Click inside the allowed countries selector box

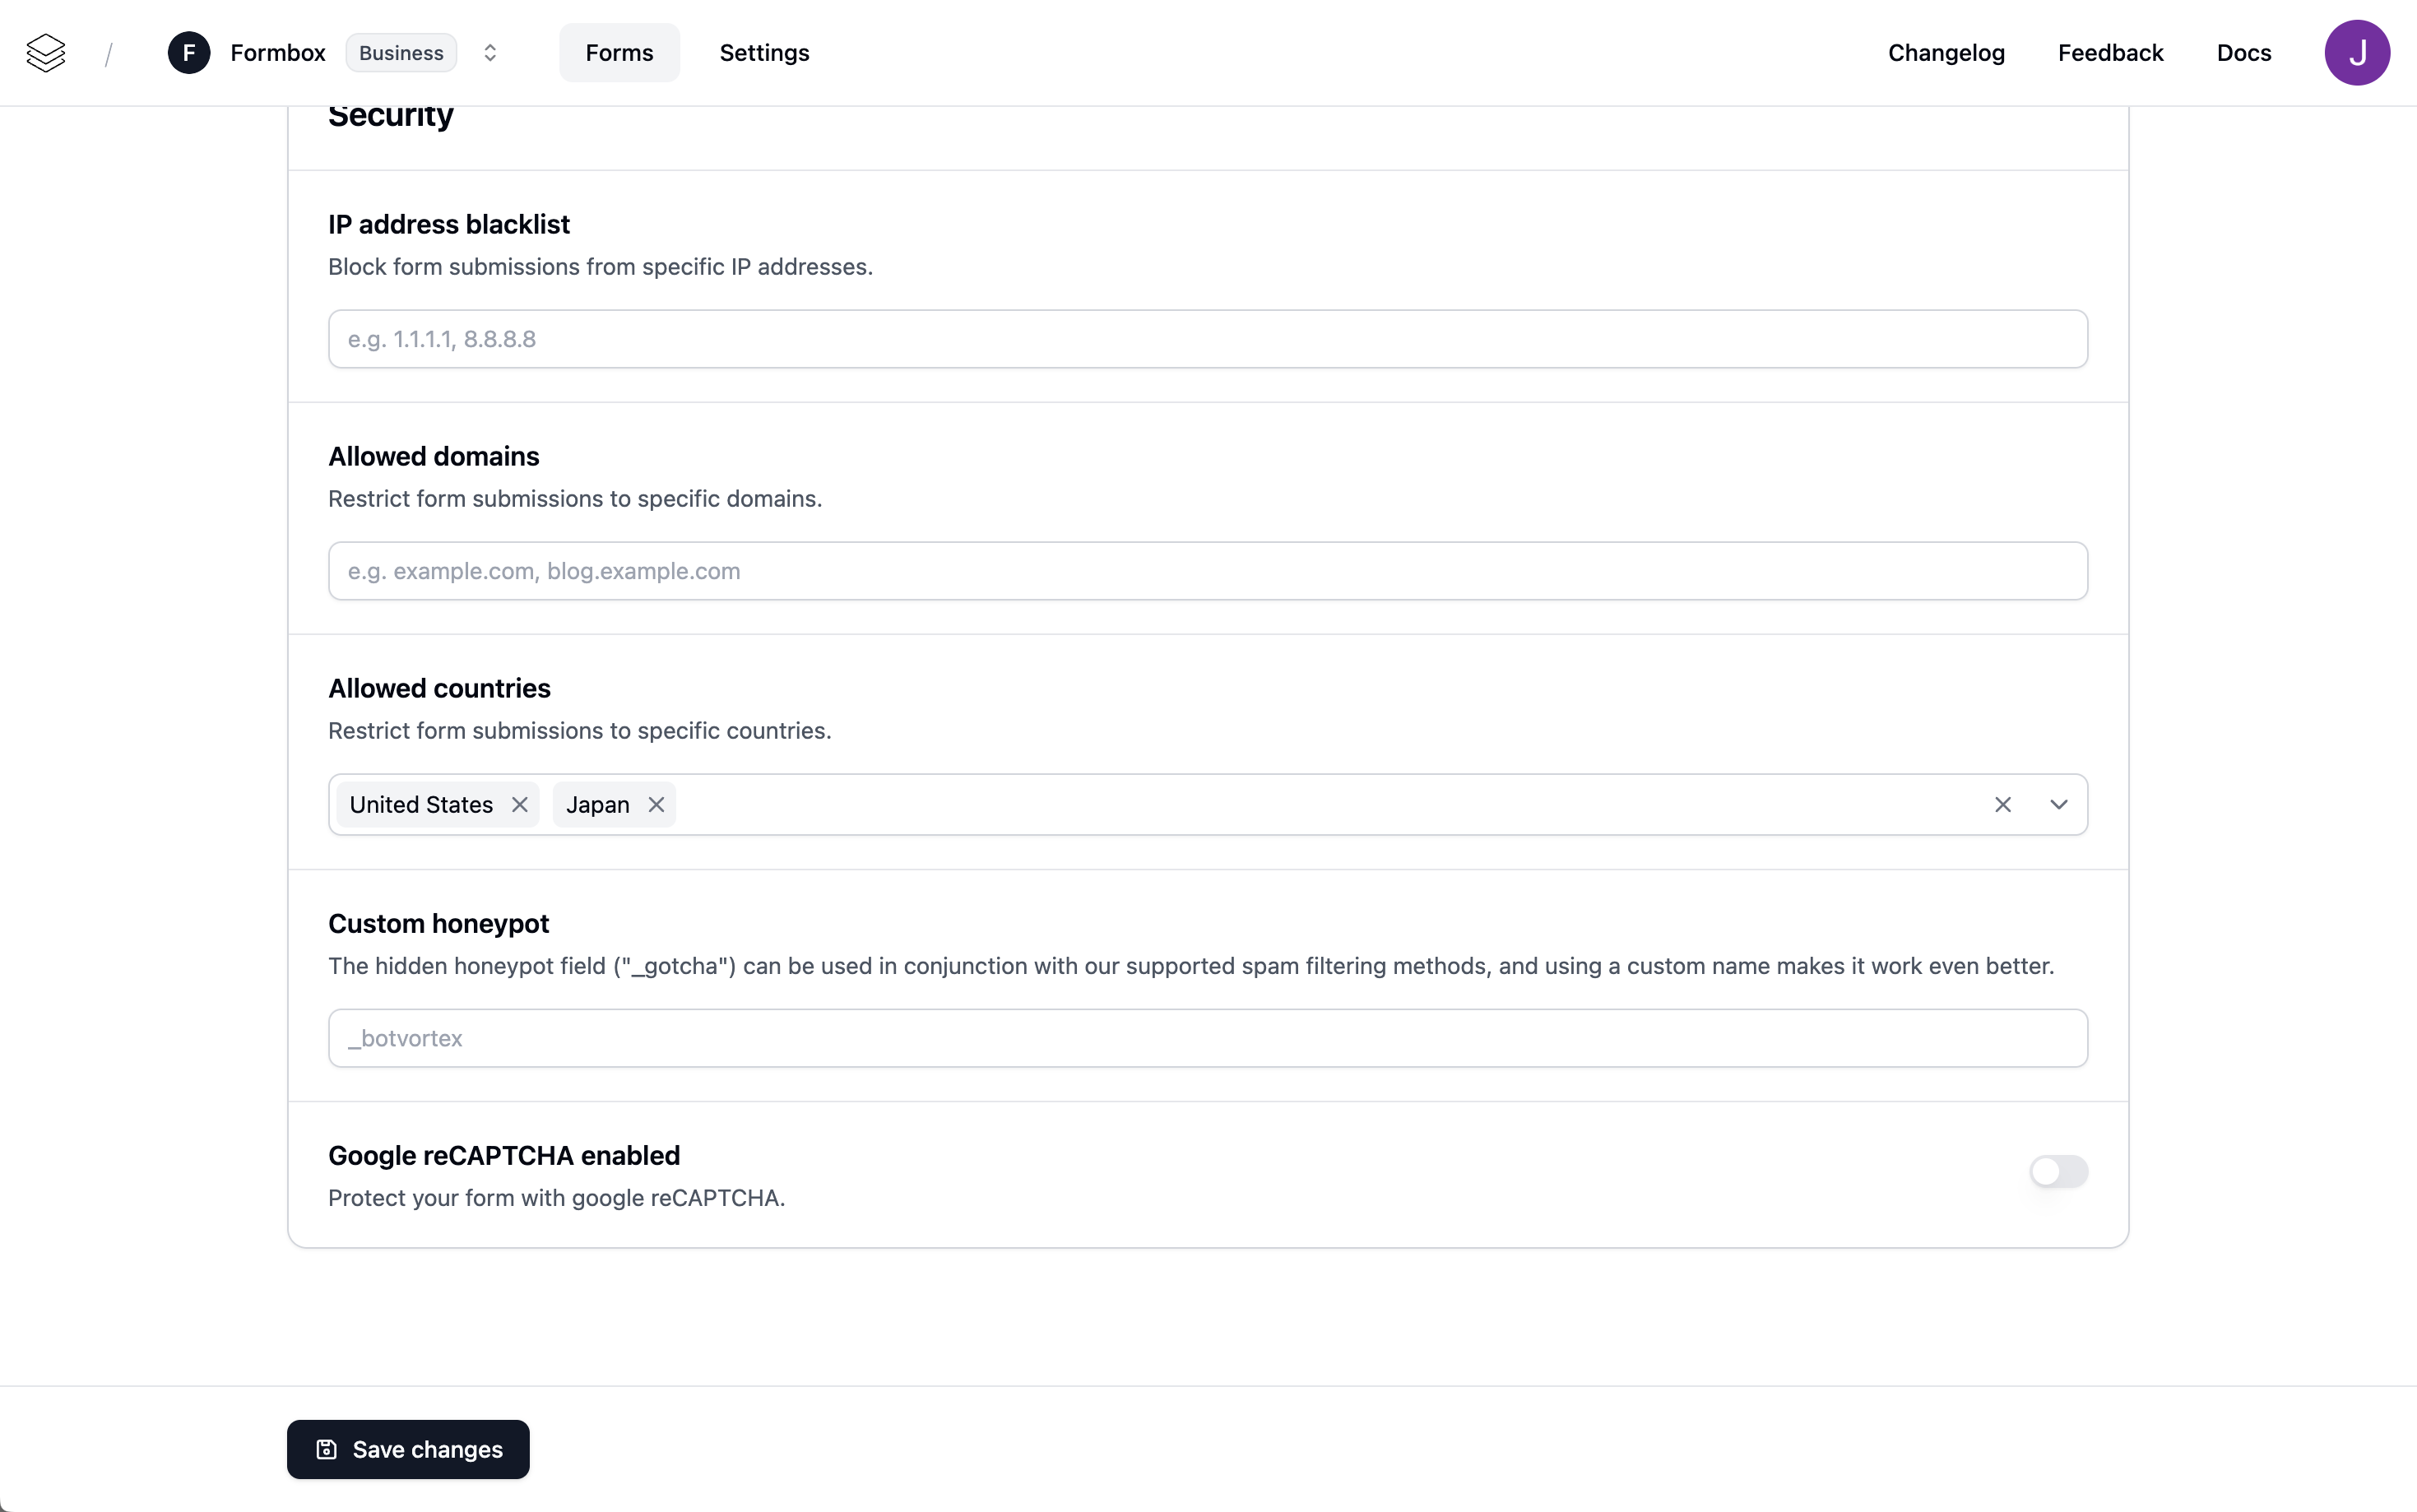click(1300, 805)
